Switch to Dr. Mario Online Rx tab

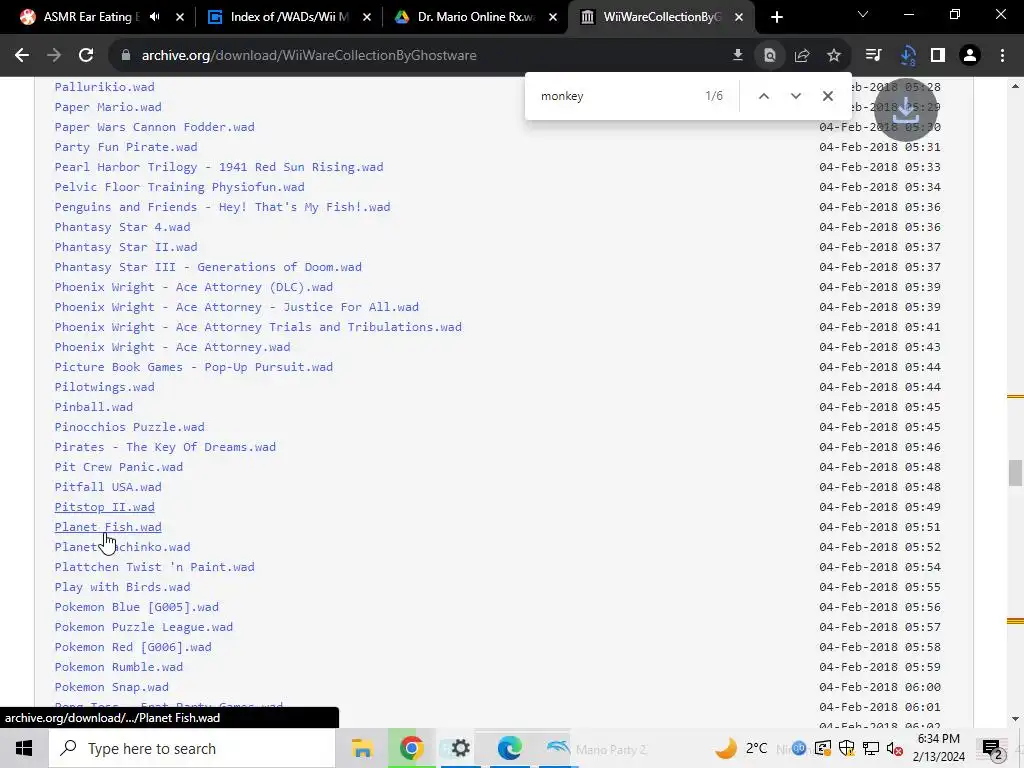pyautogui.click(x=475, y=17)
